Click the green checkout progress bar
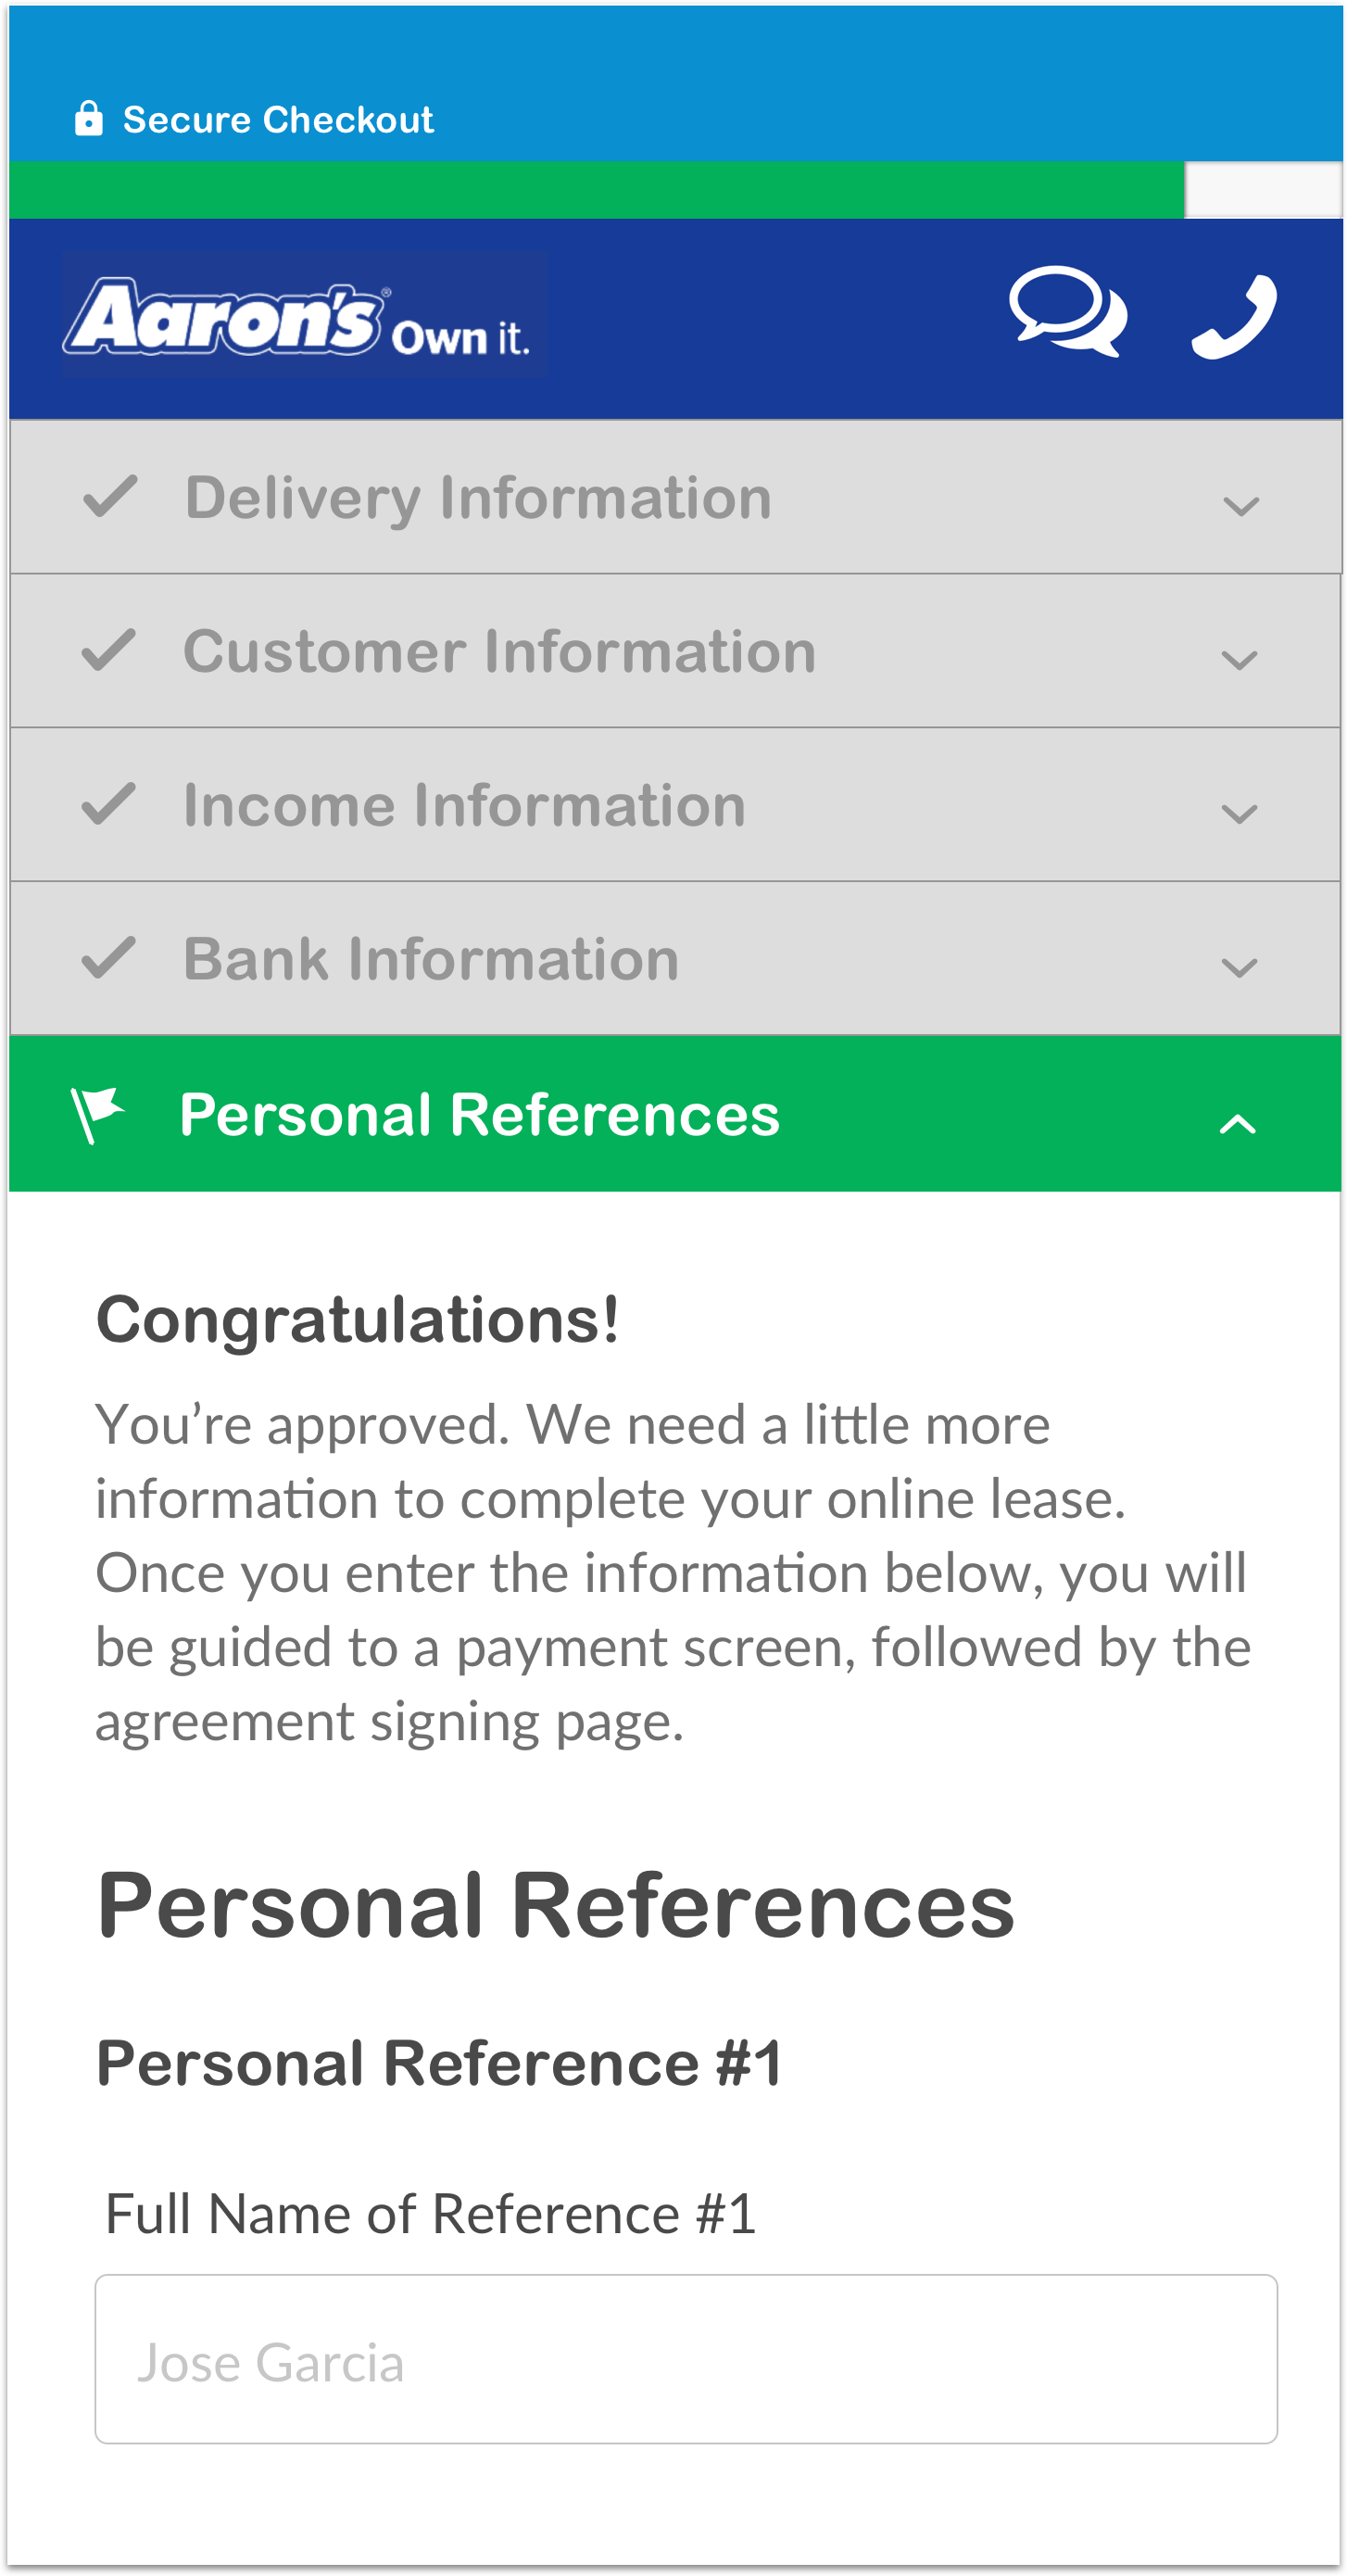Image resolution: width=1347 pixels, height=2576 pixels. click(x=596, y=190)
